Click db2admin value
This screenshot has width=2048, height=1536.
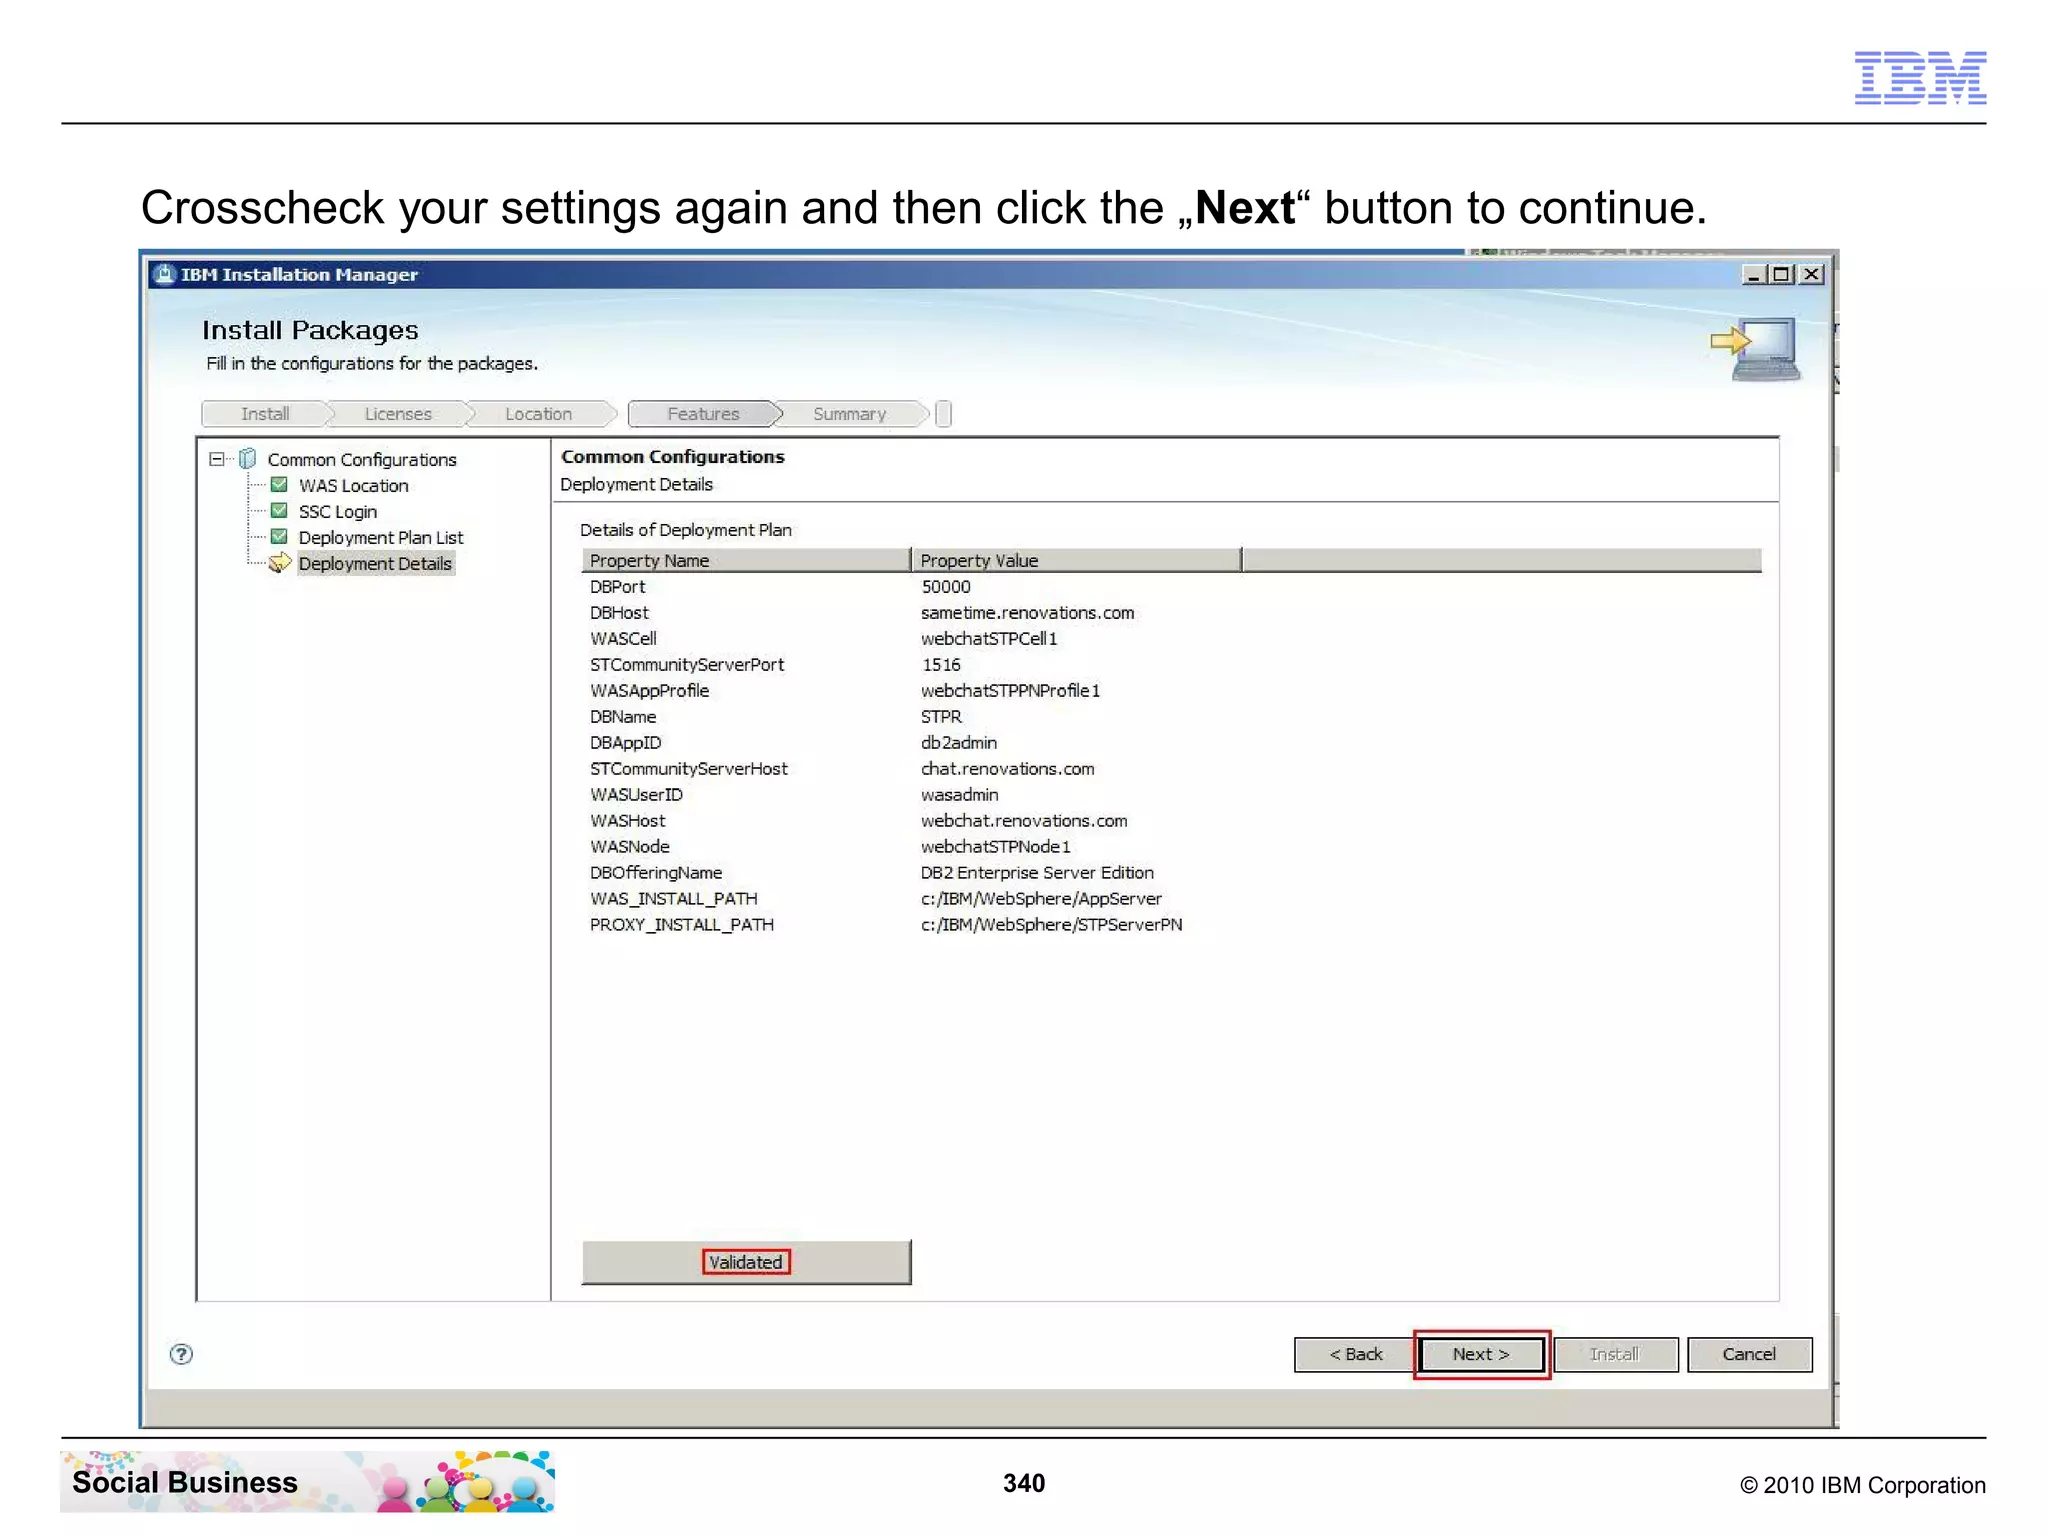pyautogui.click(x=959, y=743)
